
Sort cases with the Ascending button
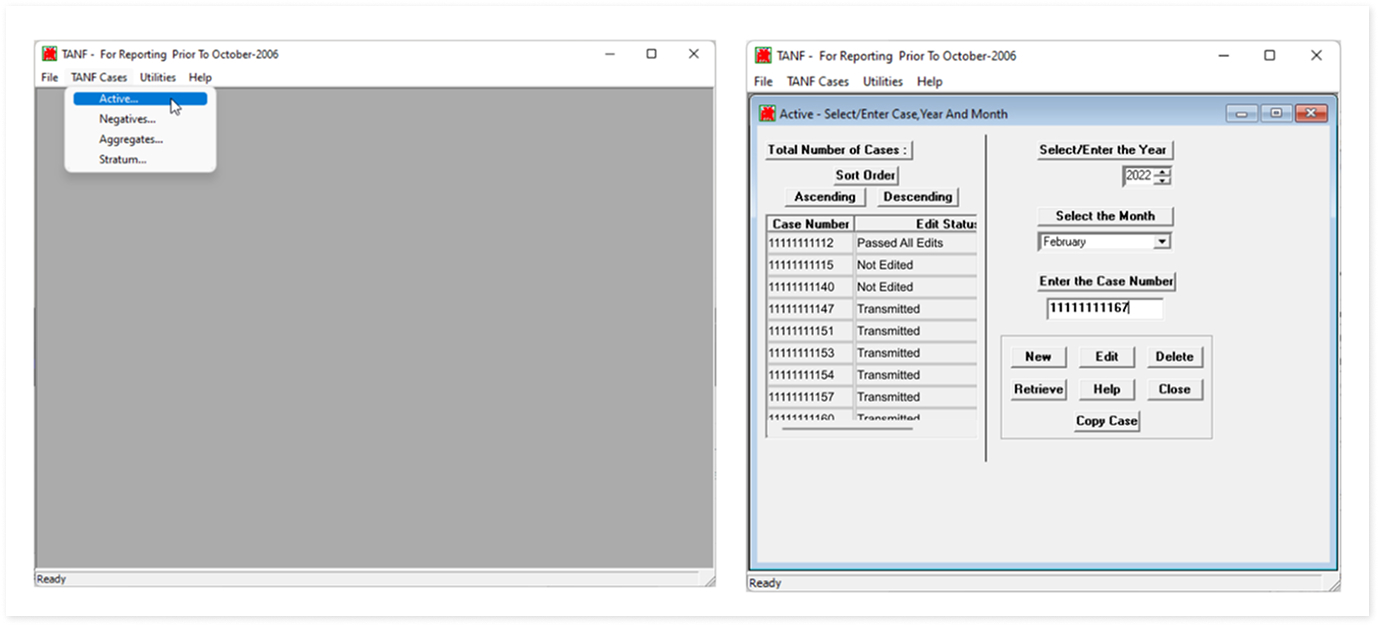coord(825,197)
